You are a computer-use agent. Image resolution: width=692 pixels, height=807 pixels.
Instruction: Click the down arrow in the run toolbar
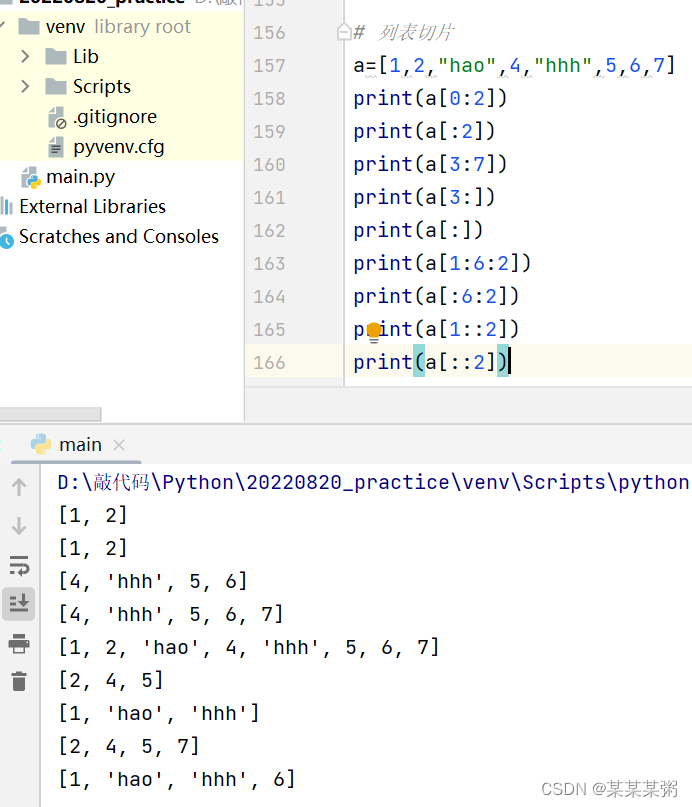[19, 526]
